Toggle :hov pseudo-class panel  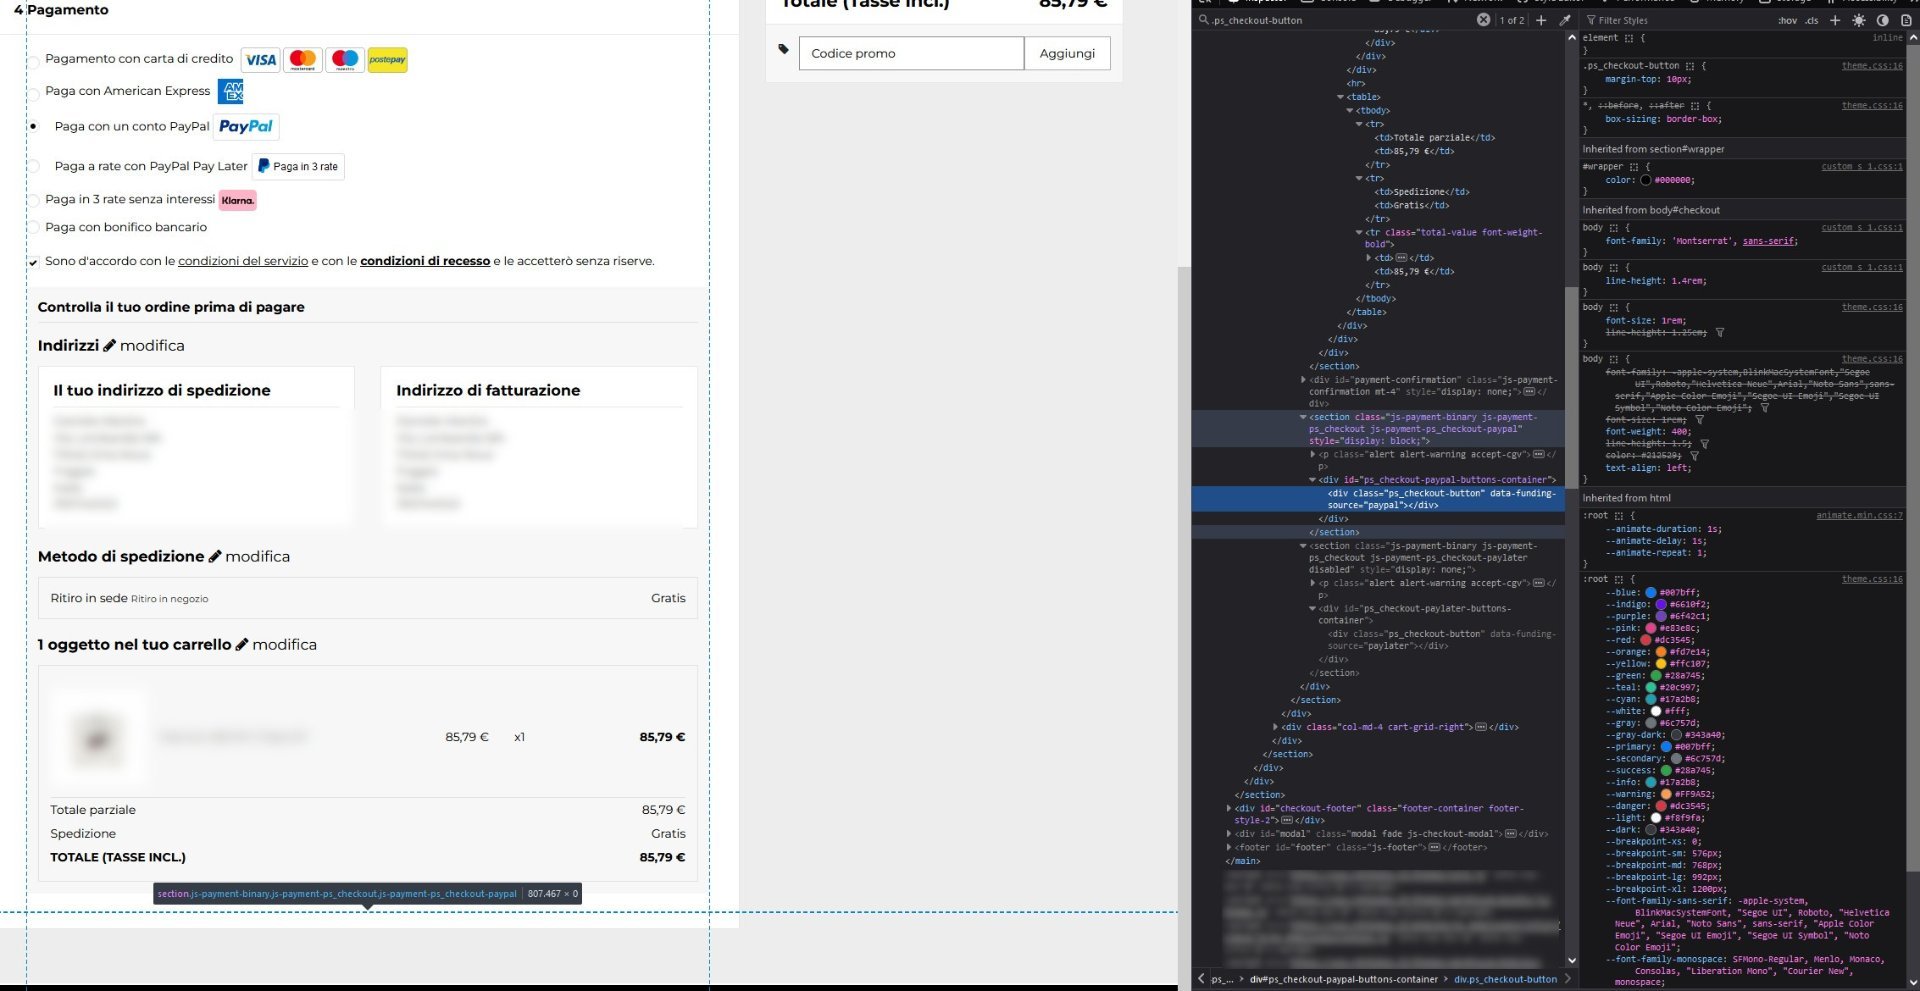[1787, 20]
